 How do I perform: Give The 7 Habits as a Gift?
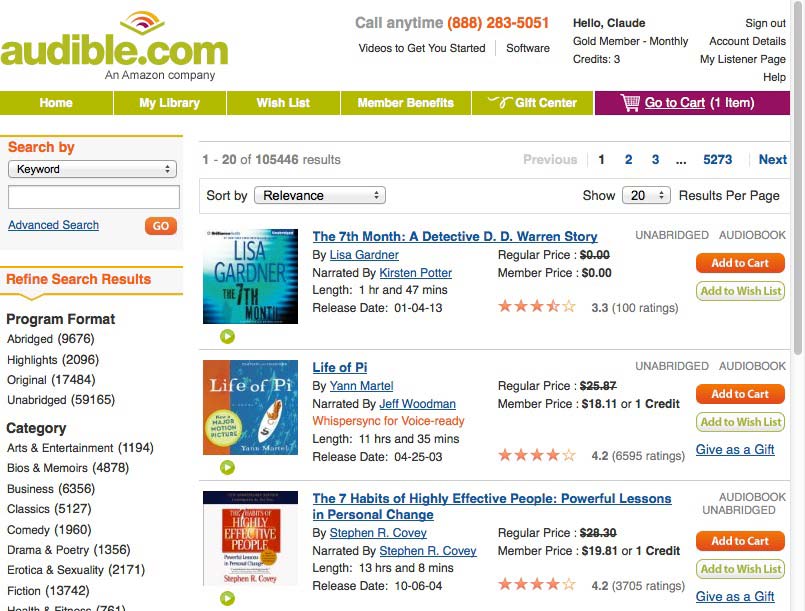pyautogui.click(x=735, y=596)
